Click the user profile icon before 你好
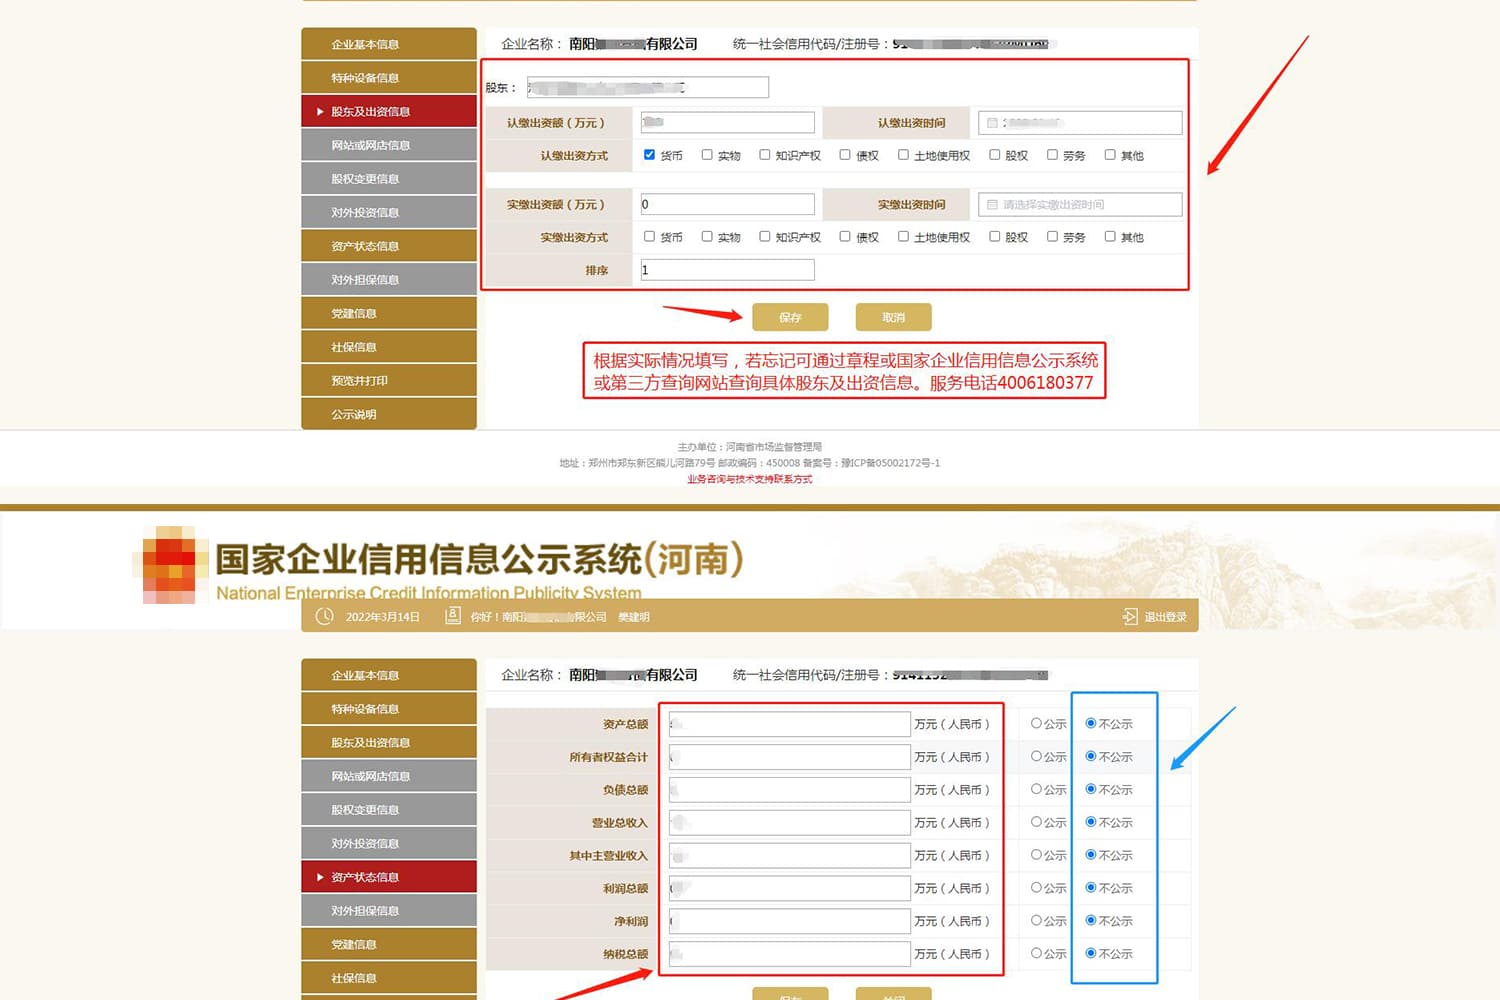 [x=453, y=616]
